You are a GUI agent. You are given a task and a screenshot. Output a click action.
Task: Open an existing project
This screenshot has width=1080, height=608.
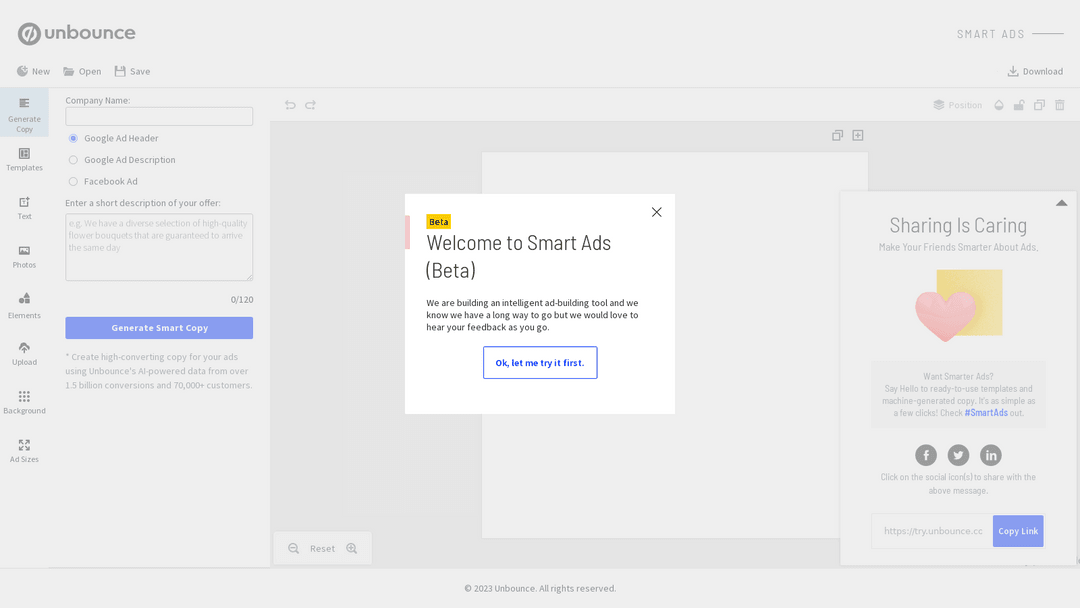click(x=82, y=71)
